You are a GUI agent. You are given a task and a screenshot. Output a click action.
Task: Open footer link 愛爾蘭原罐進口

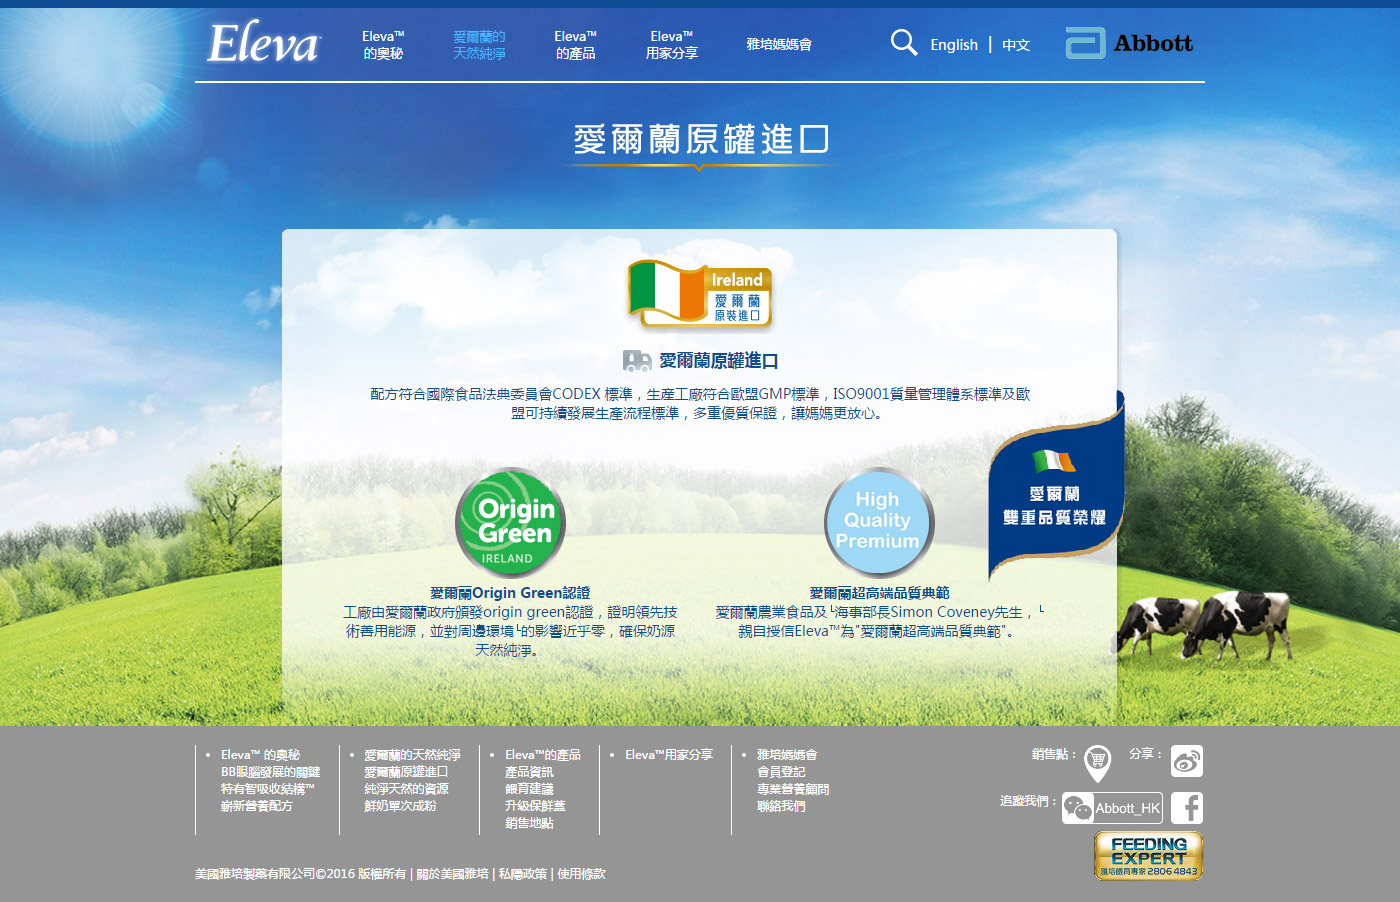406,772
